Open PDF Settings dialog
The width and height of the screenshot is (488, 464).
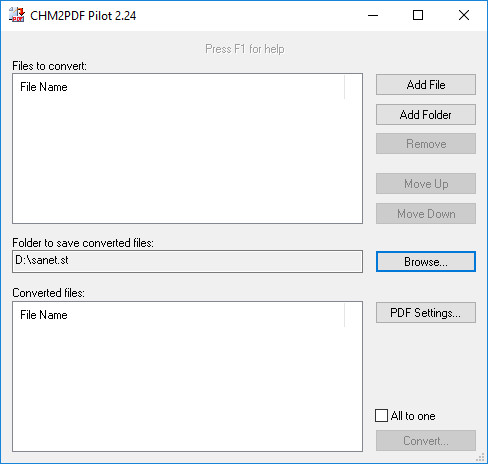coord(426,313)
